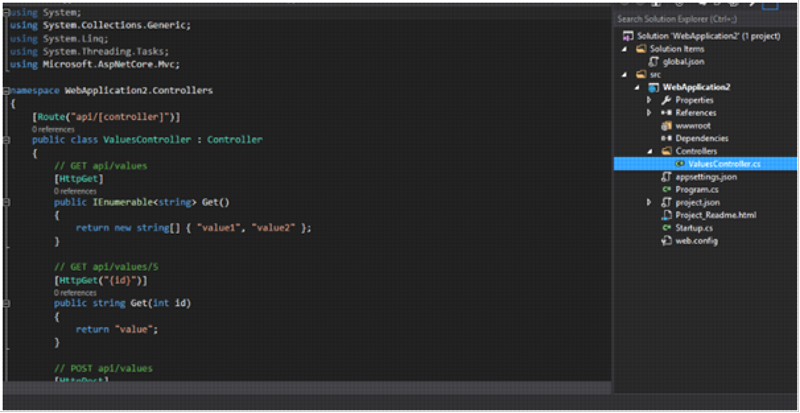Screen dimensions: 800x413
Task: Click the Project_Readme.html file icon
Action: pos(666,215)
